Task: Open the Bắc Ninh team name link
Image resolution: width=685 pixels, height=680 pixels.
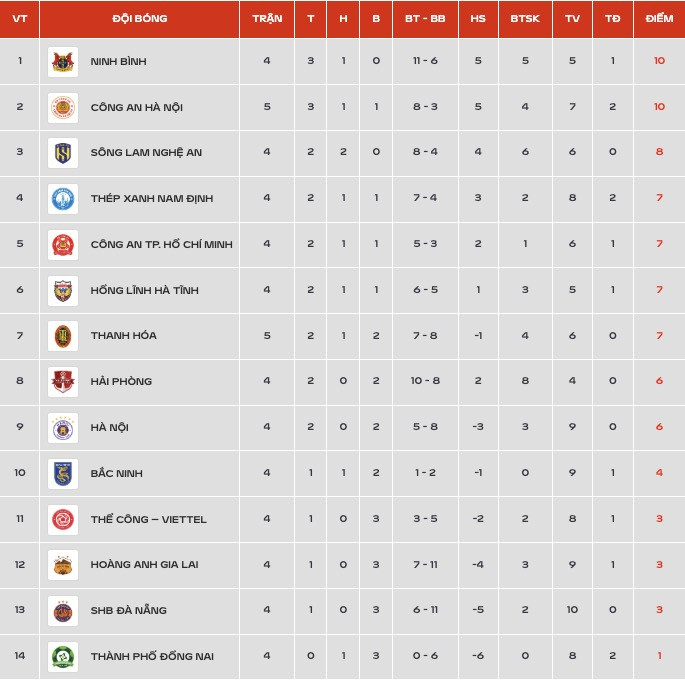Action: (117, 473)
